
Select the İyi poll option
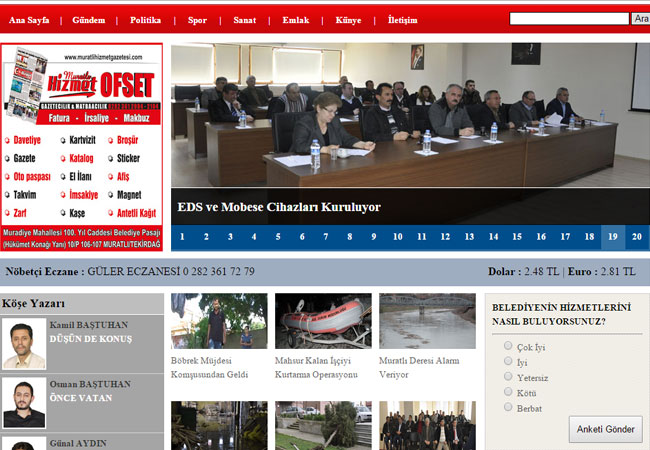[x=508, y=361]
